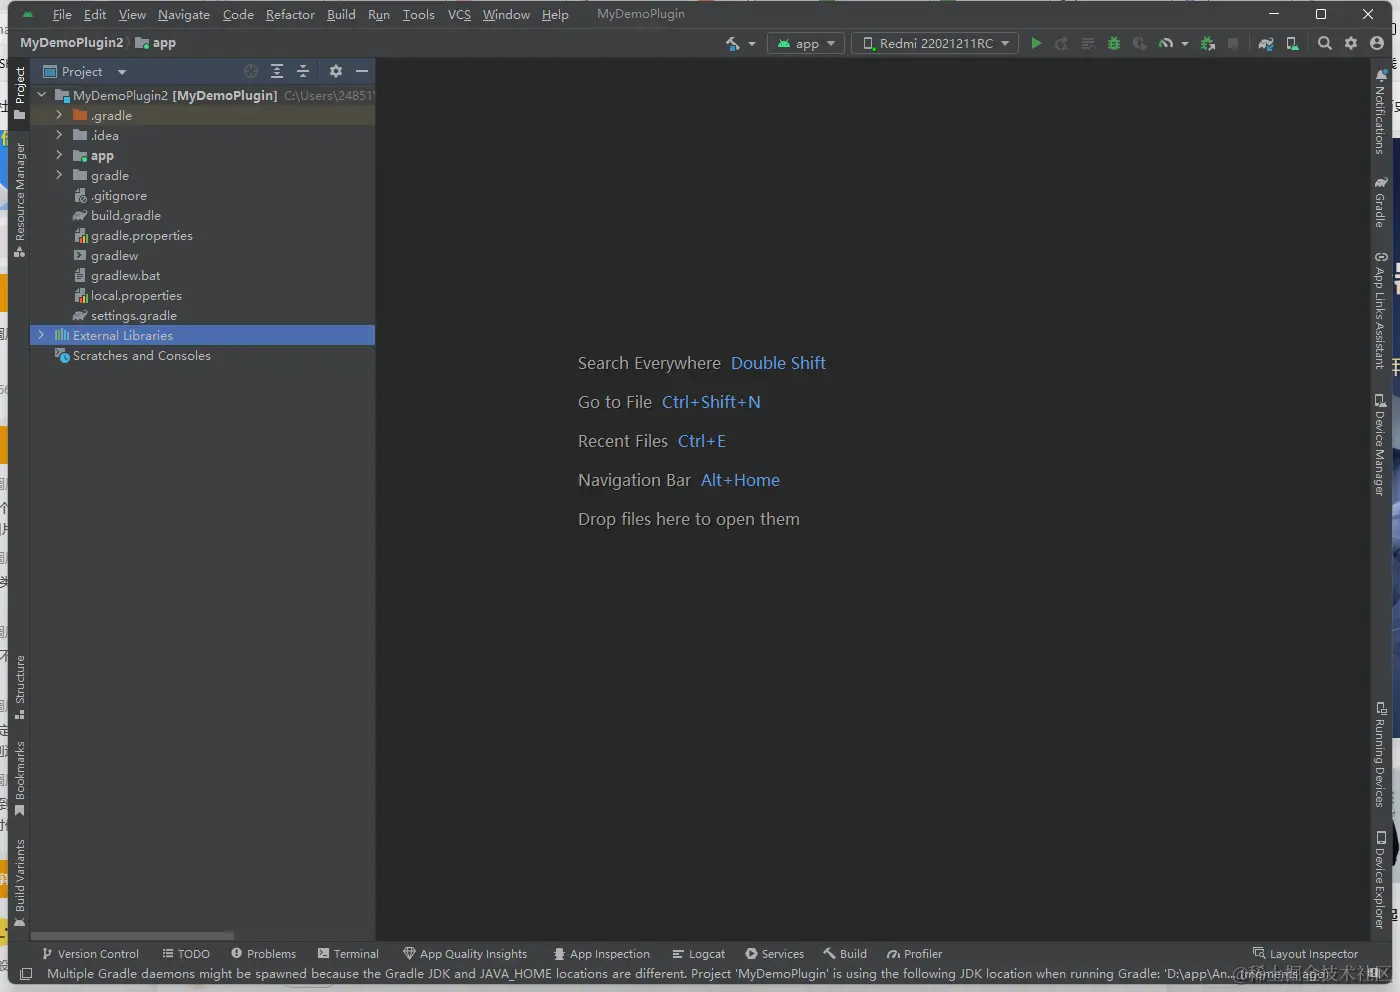Click the Project panel horizontal scrollbar
The image size is (1400, 992).
[132, 936]
